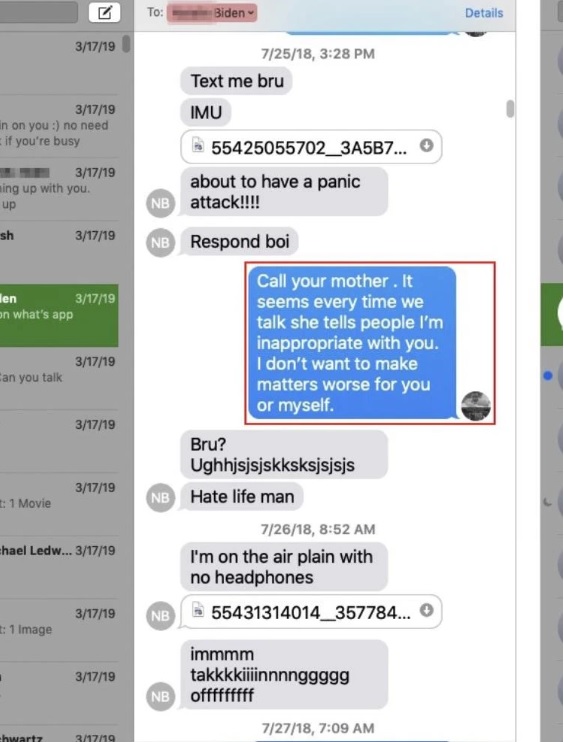This screenshot has height=742, width=564.
Task: Open the '1 Image' conversation
Action: (59, 630)
